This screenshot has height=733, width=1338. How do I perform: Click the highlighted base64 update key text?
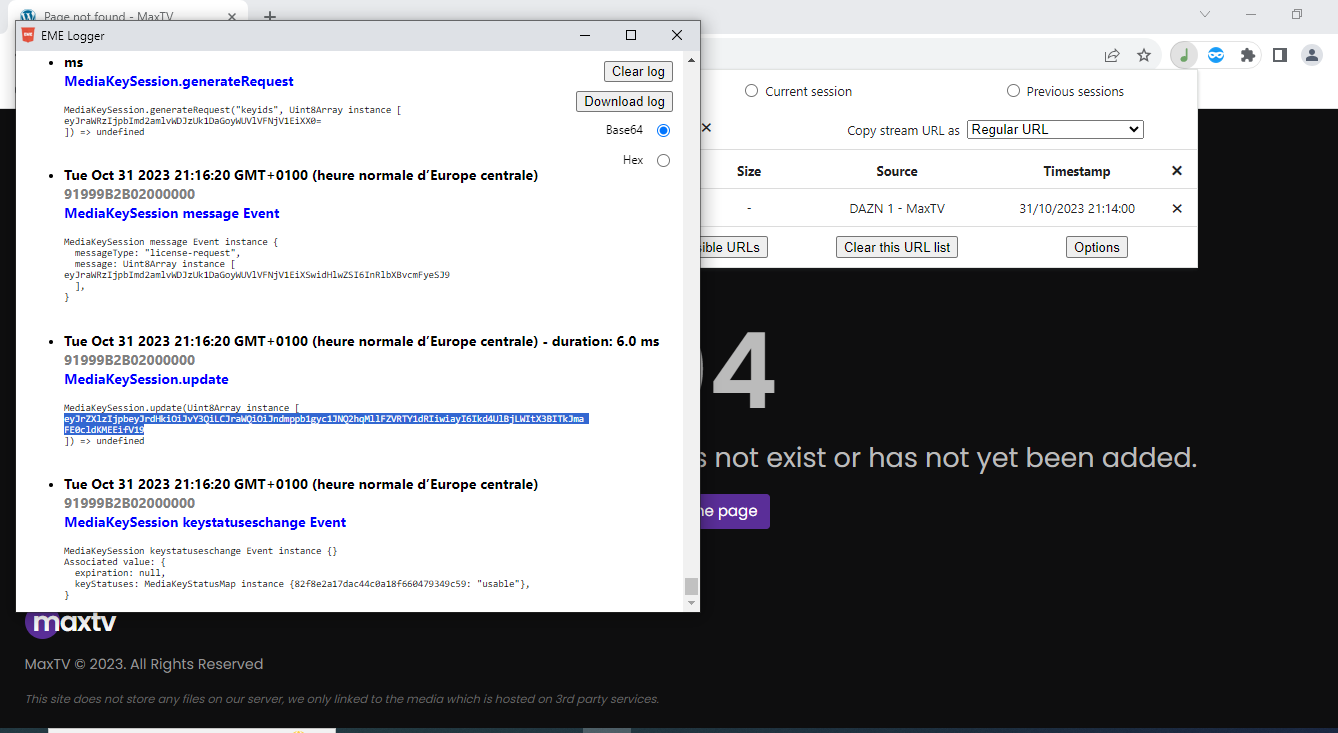(x=326, y=424)
